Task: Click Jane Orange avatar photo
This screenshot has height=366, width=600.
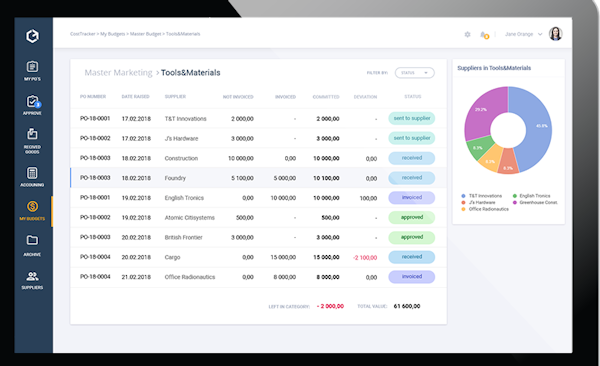Action: pyautogui.click(x=556, y=34)
